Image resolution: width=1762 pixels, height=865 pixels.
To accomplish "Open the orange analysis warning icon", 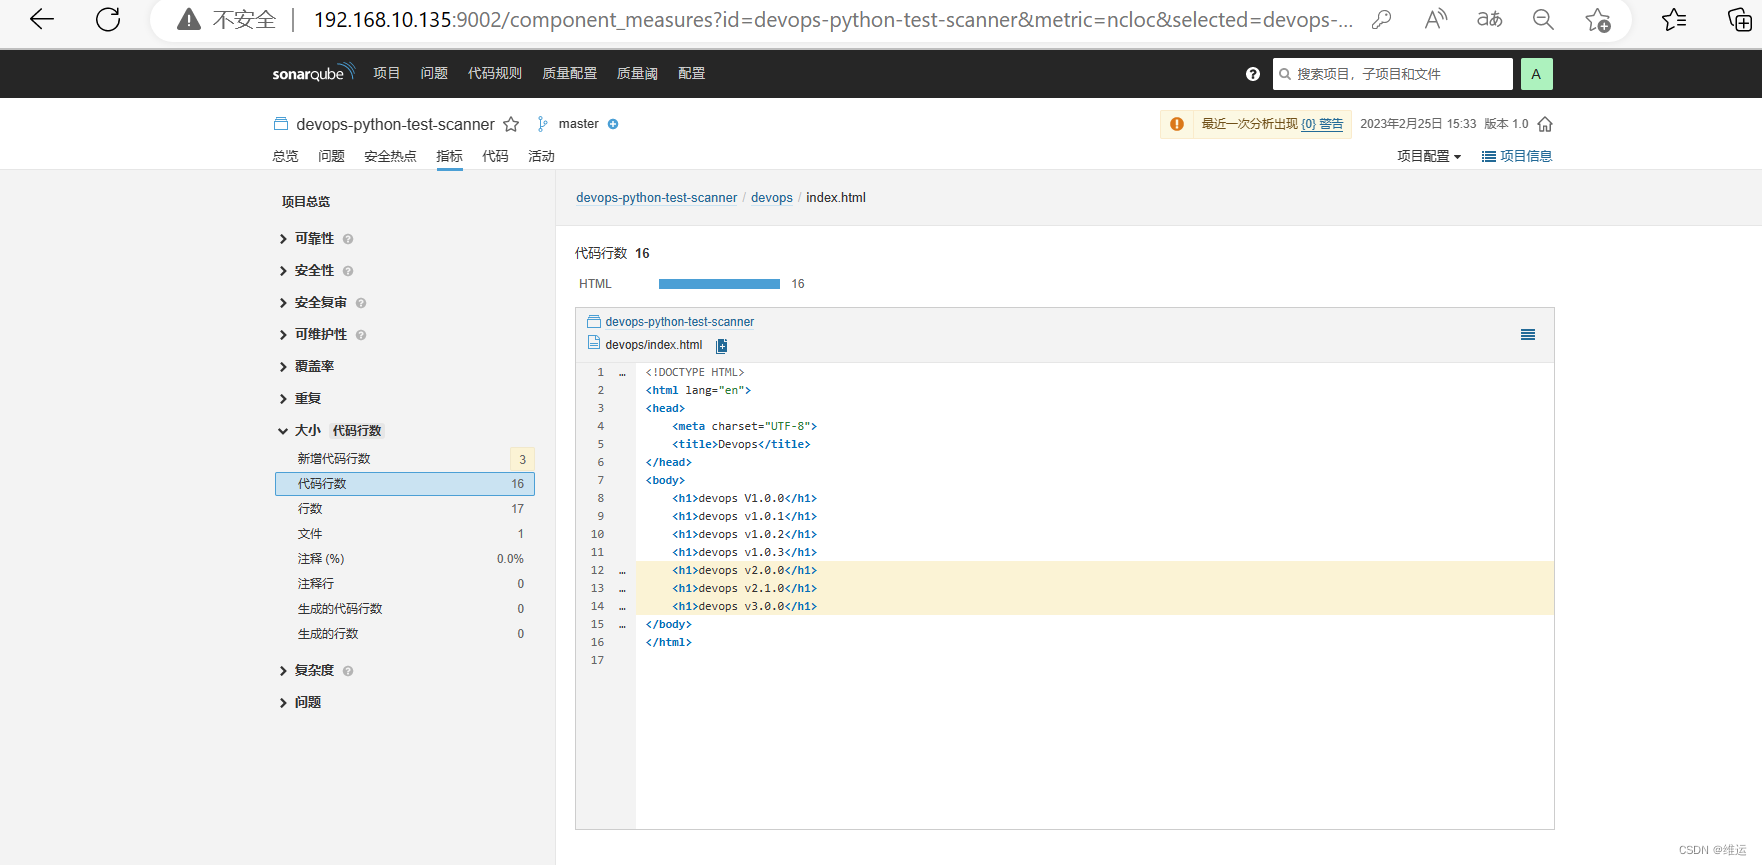I will tap(1177, 124).
